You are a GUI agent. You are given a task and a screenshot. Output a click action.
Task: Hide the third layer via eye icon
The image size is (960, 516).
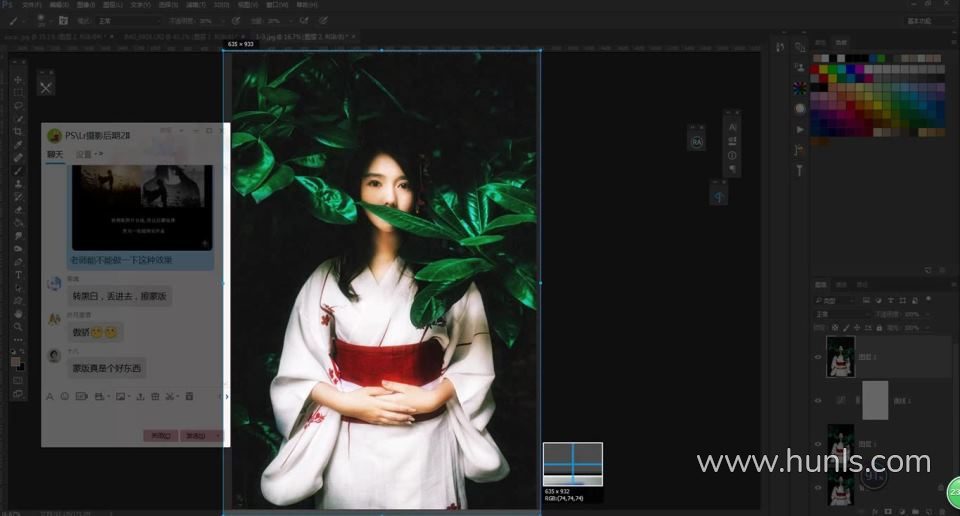(818, 444)
